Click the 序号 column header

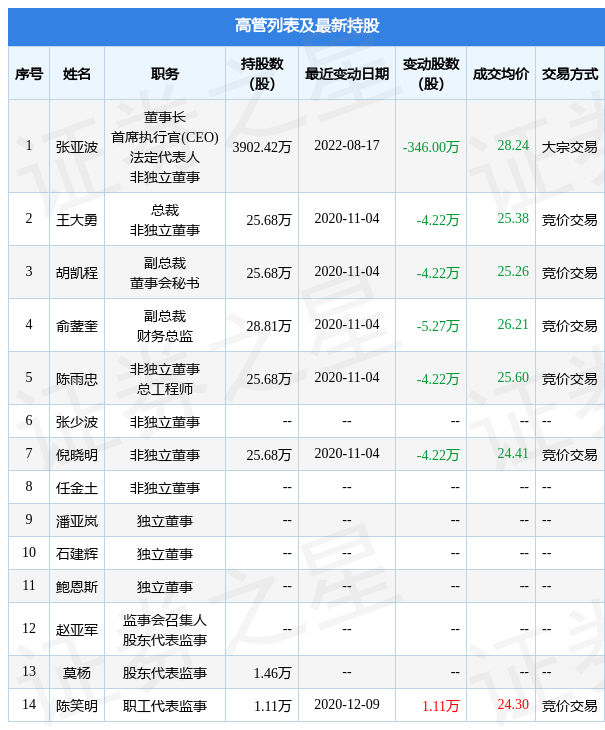(29, 74)
